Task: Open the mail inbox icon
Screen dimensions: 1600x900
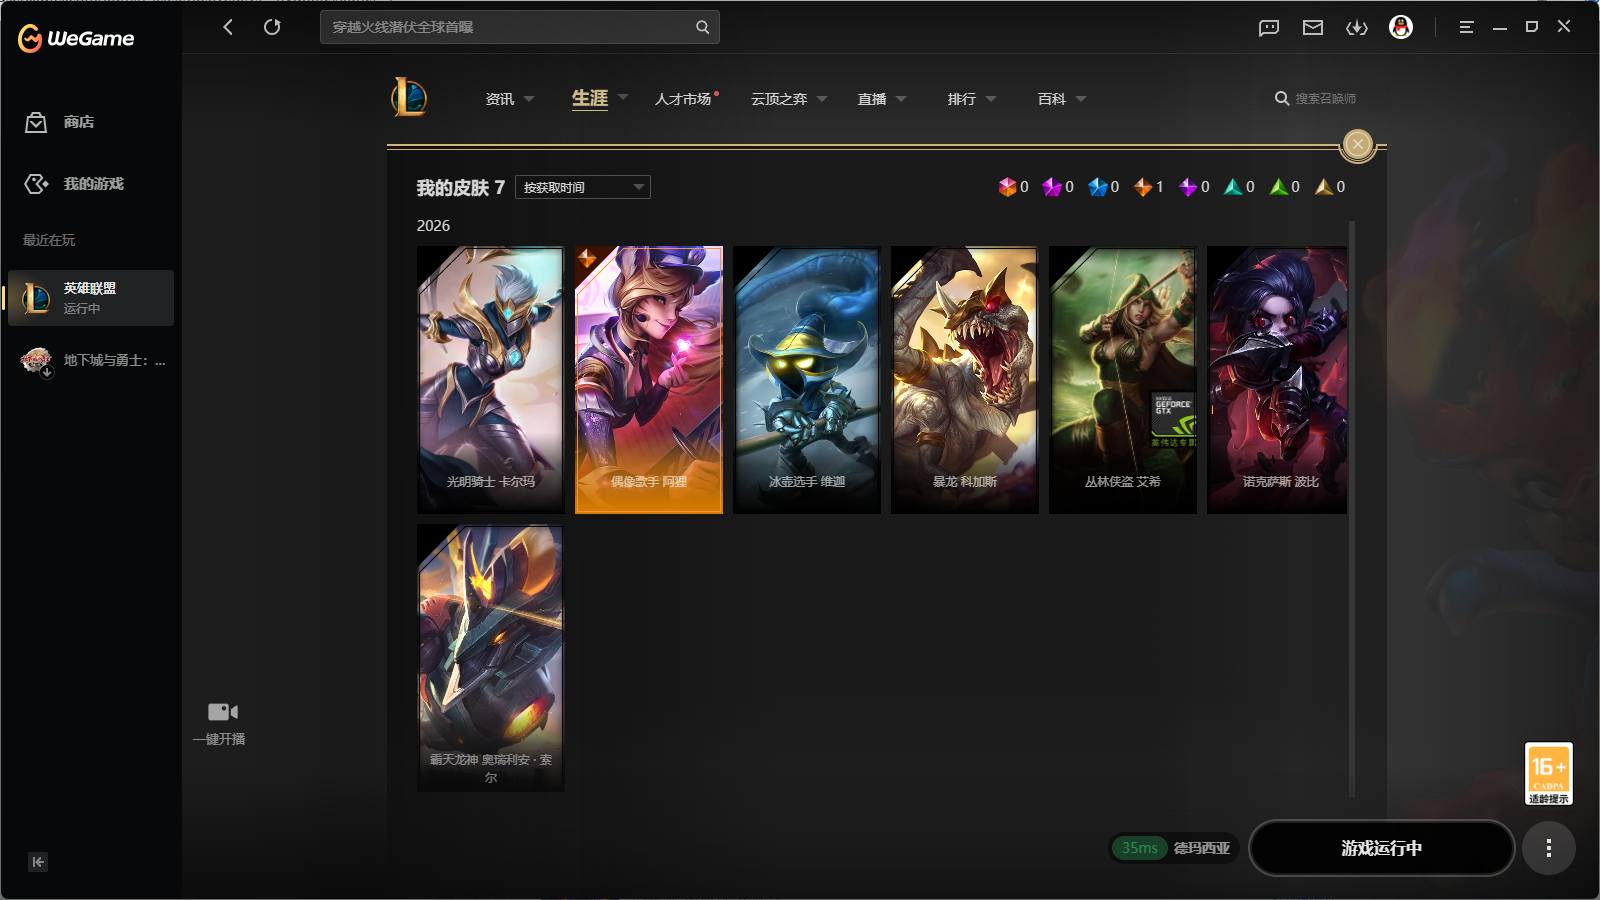Action: [x=1313, y=27]
